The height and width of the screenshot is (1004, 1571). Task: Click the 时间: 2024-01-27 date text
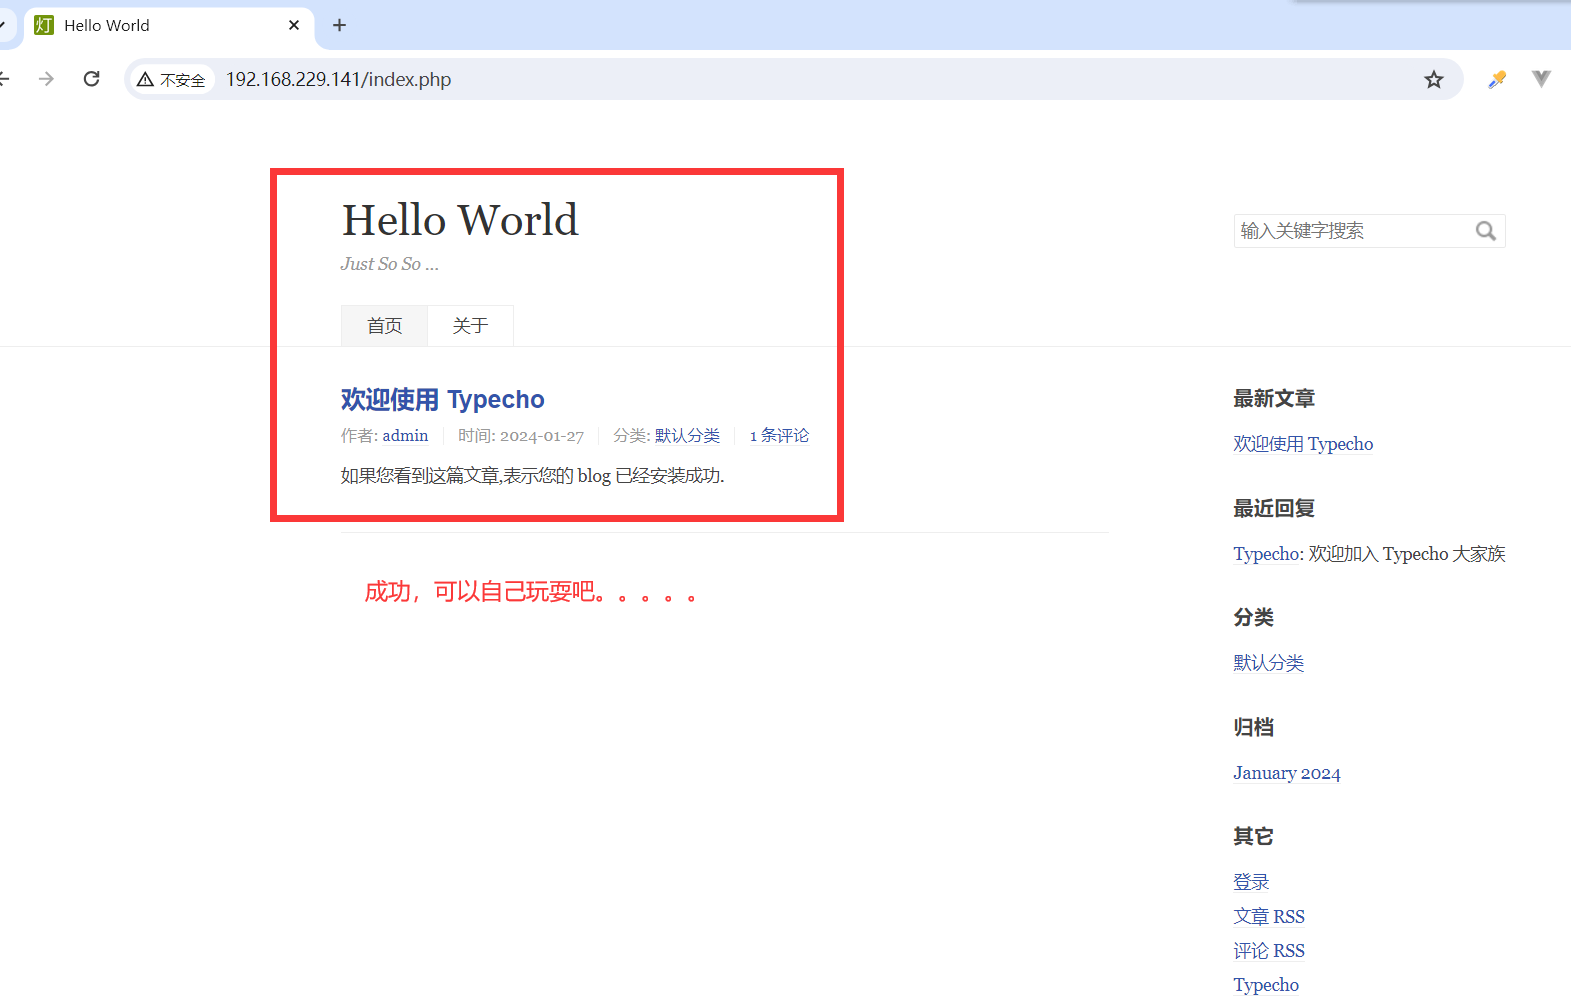point(521,436)
